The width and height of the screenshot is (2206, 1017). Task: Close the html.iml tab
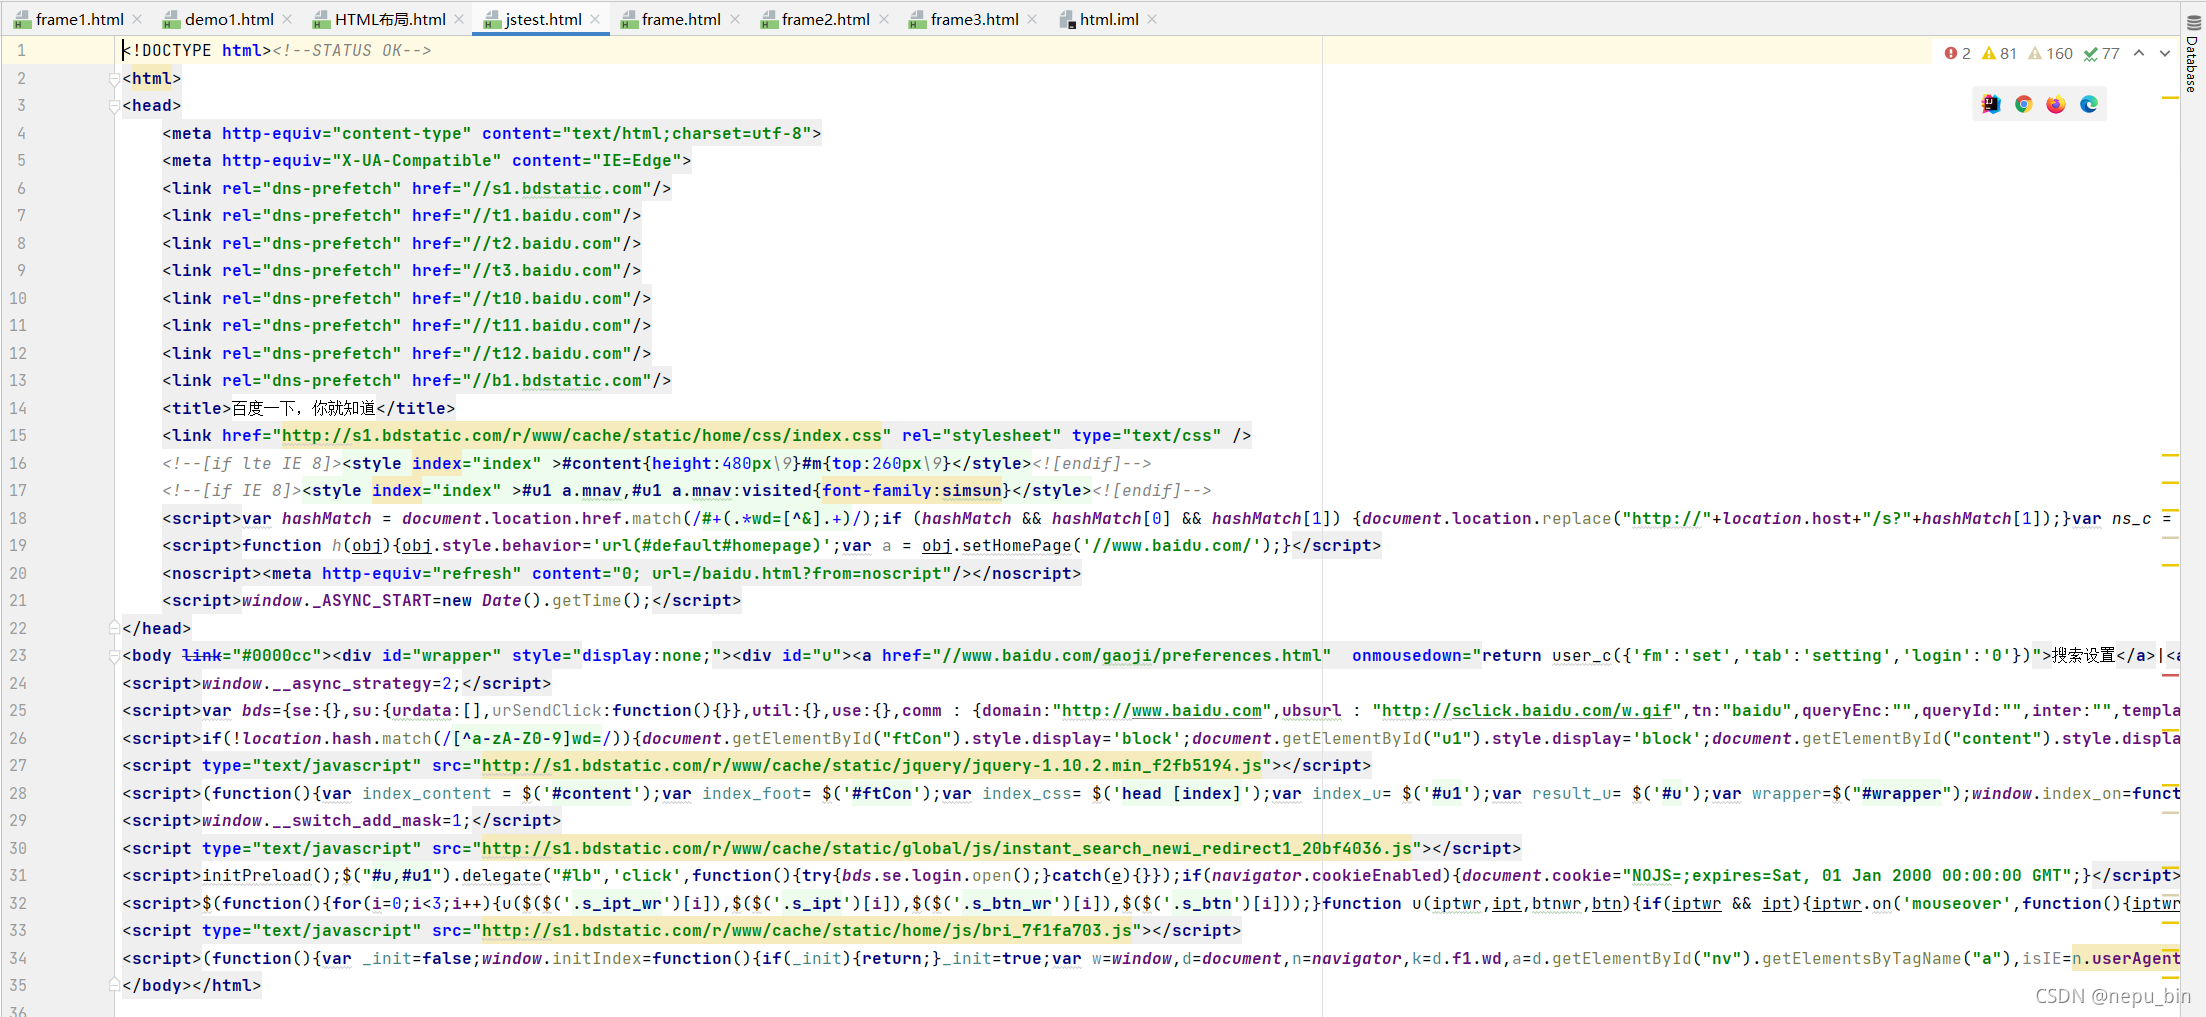[x=1152, y=19]
